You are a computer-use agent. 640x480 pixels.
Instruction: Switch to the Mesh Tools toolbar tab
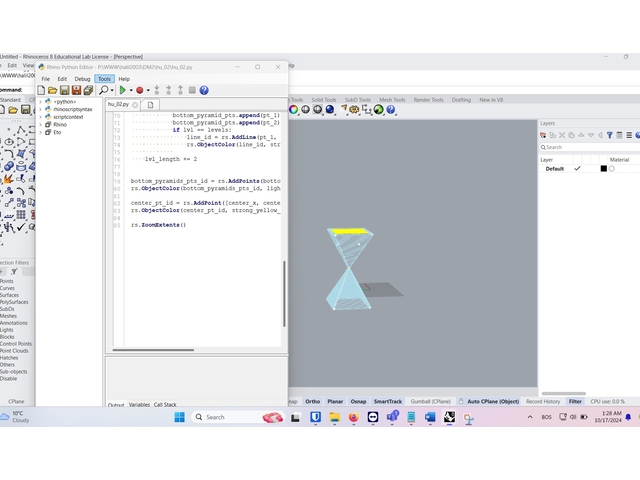click(391, 100)
